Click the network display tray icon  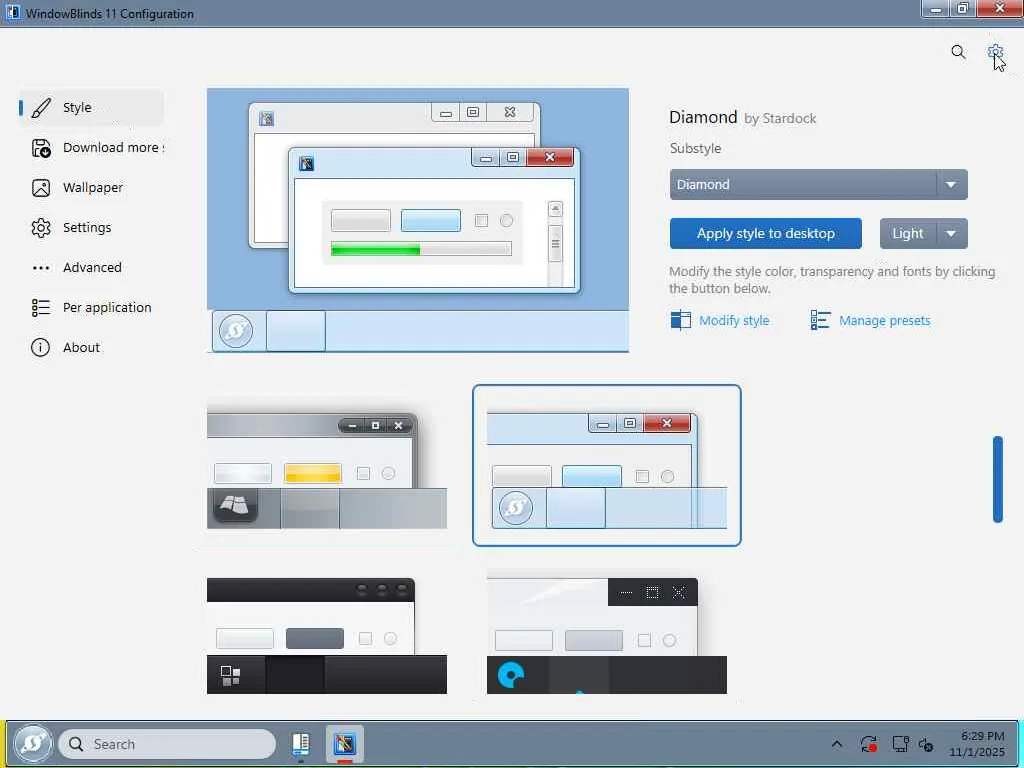pos(901,744)
